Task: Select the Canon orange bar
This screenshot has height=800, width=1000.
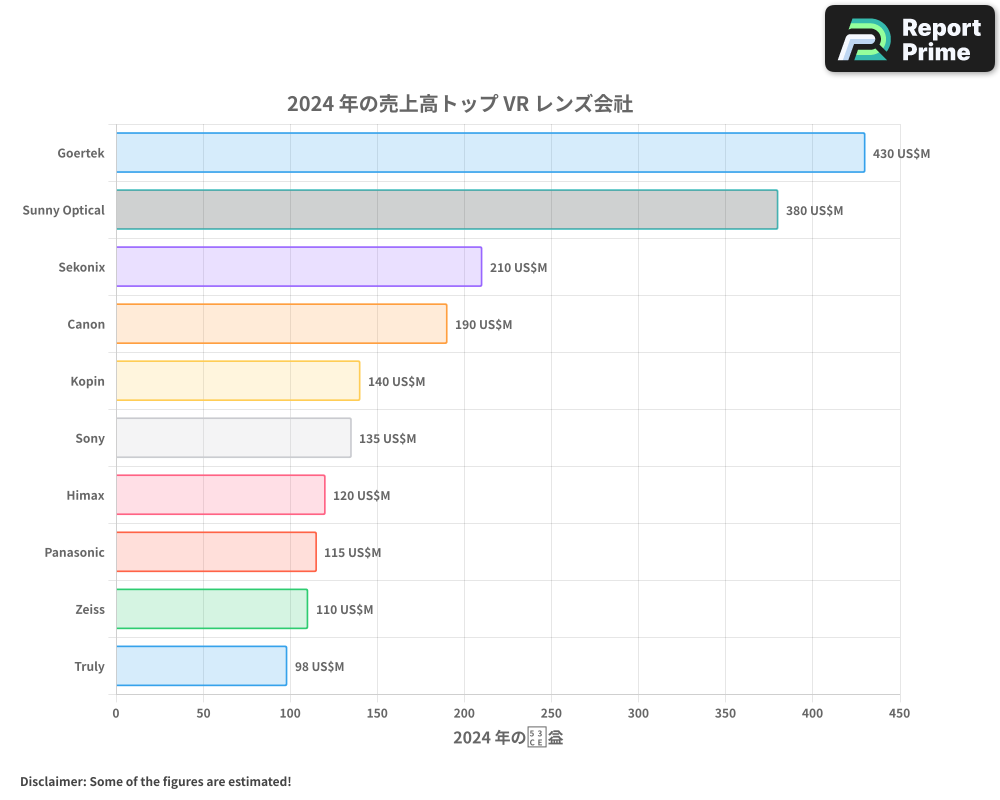Action: coord(280,324)
